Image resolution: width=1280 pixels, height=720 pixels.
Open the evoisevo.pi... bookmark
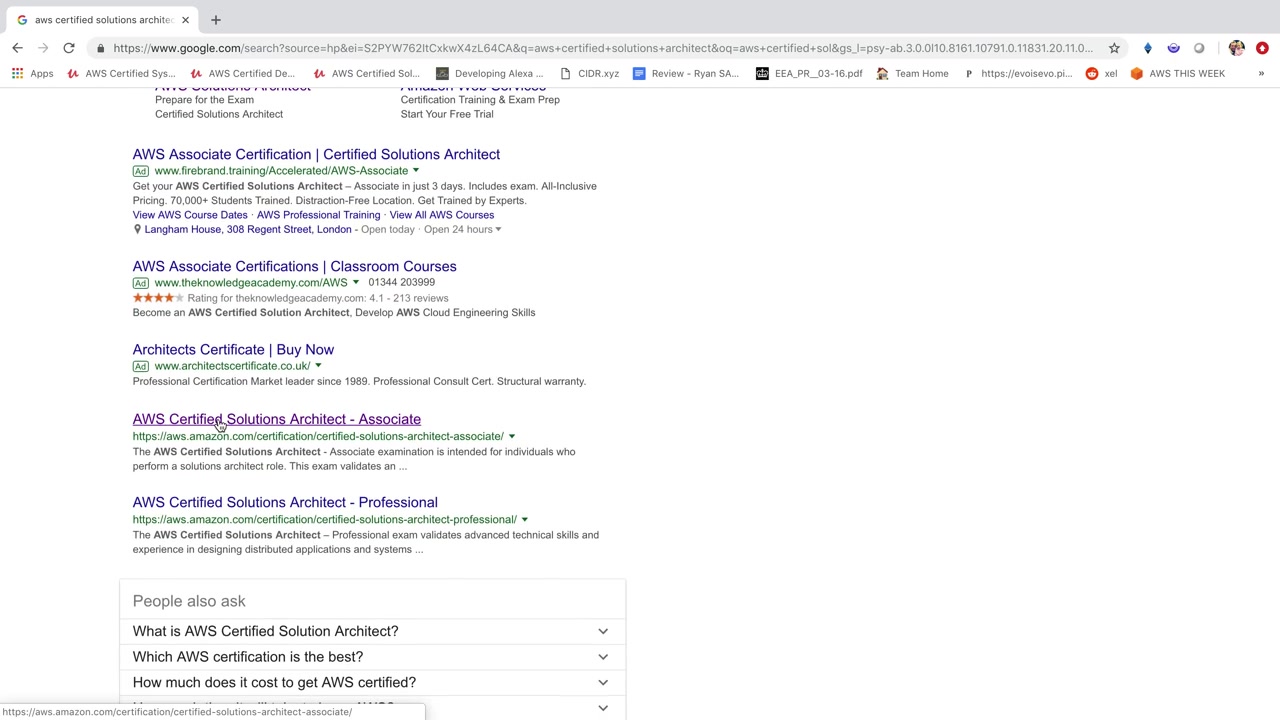click(1017, 73)
